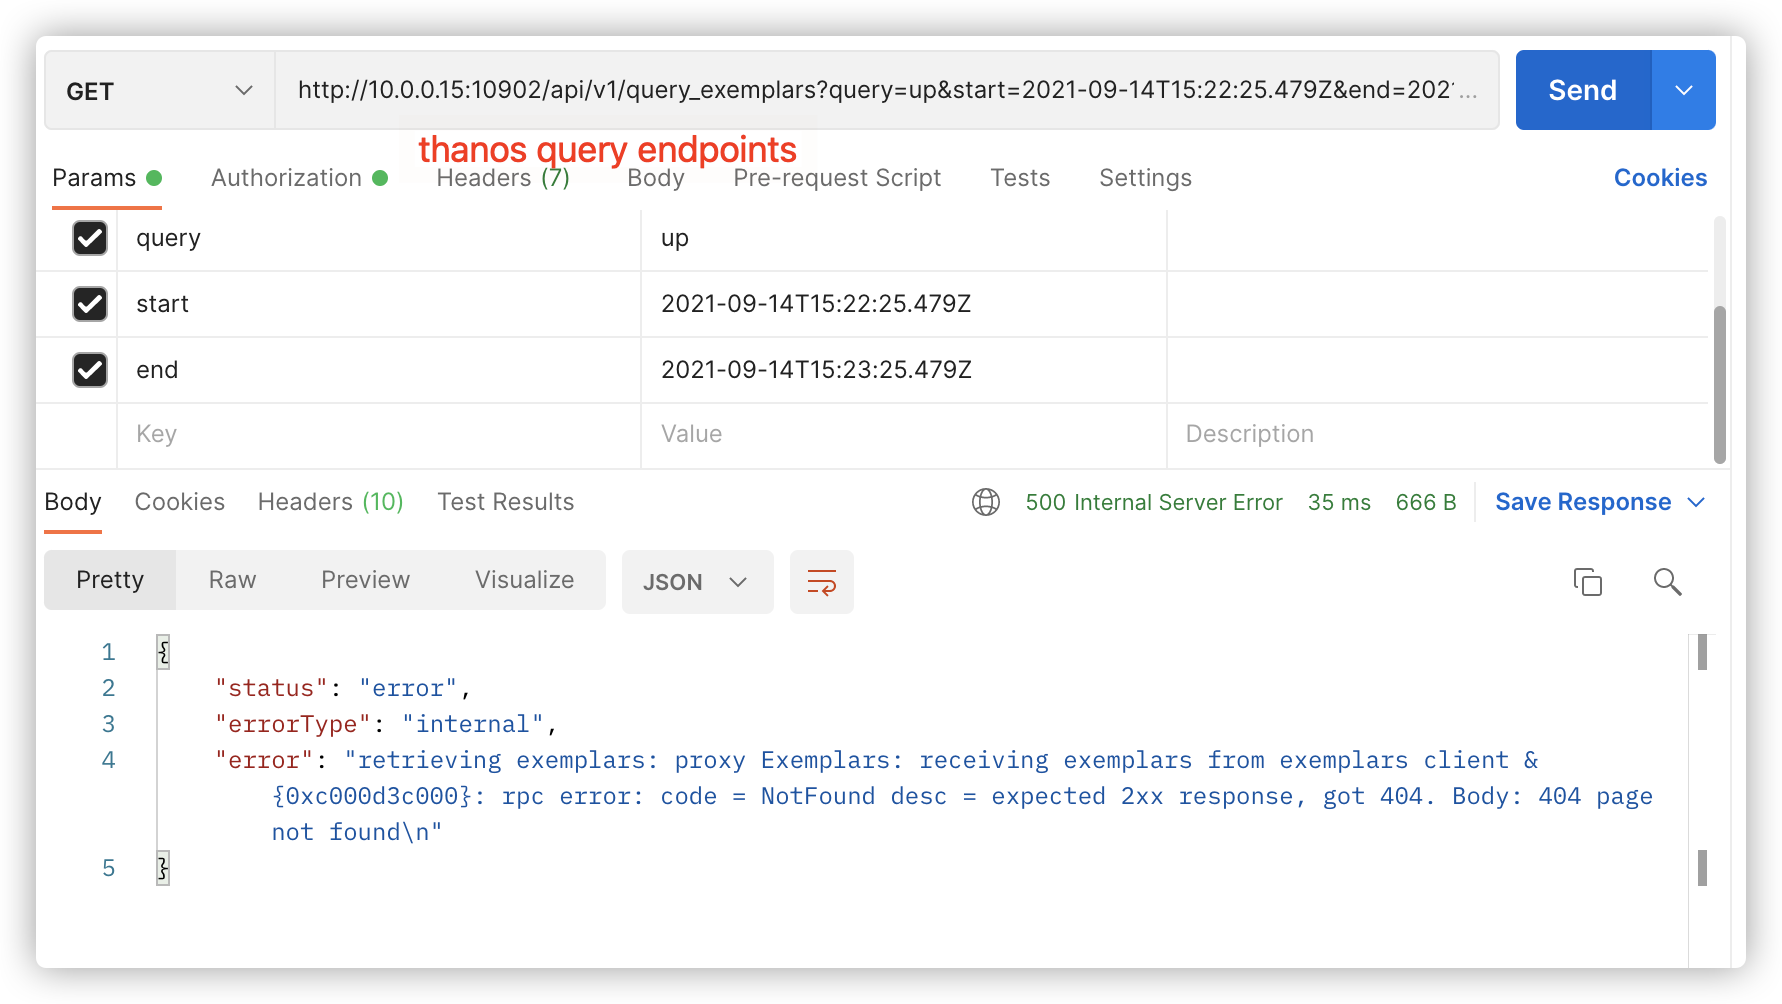Screen dimensions: 1782x1004
Task: Copy the response body to clipboard
Action: (x=1588, y=582)
